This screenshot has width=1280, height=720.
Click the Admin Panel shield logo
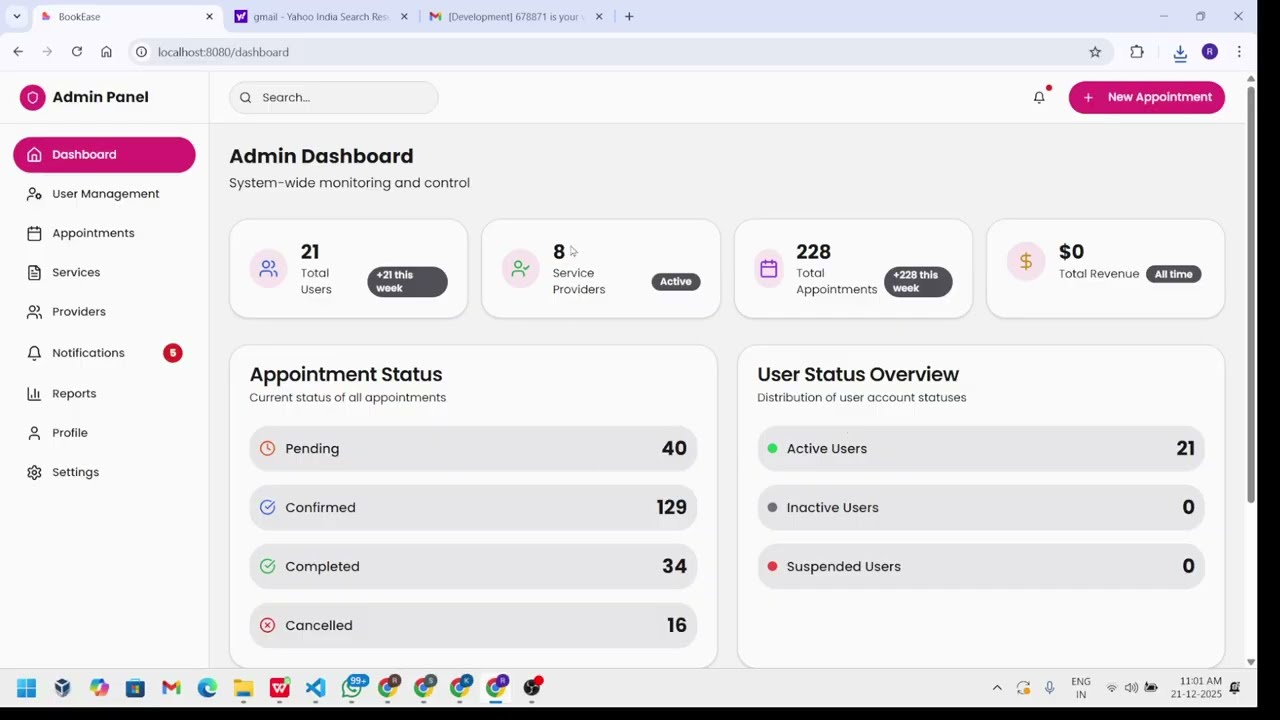click(x=32, y=97)
